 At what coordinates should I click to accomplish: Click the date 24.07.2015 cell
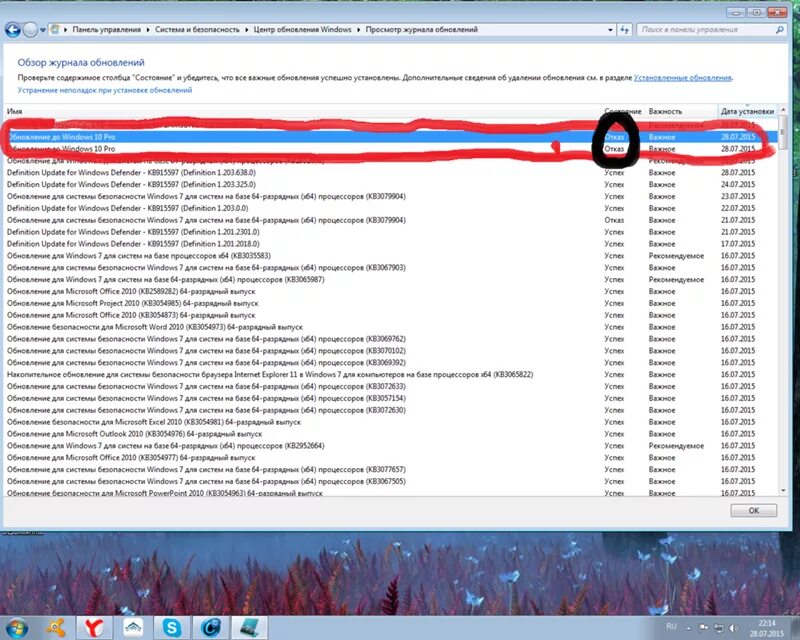click(x=738, y=184)
